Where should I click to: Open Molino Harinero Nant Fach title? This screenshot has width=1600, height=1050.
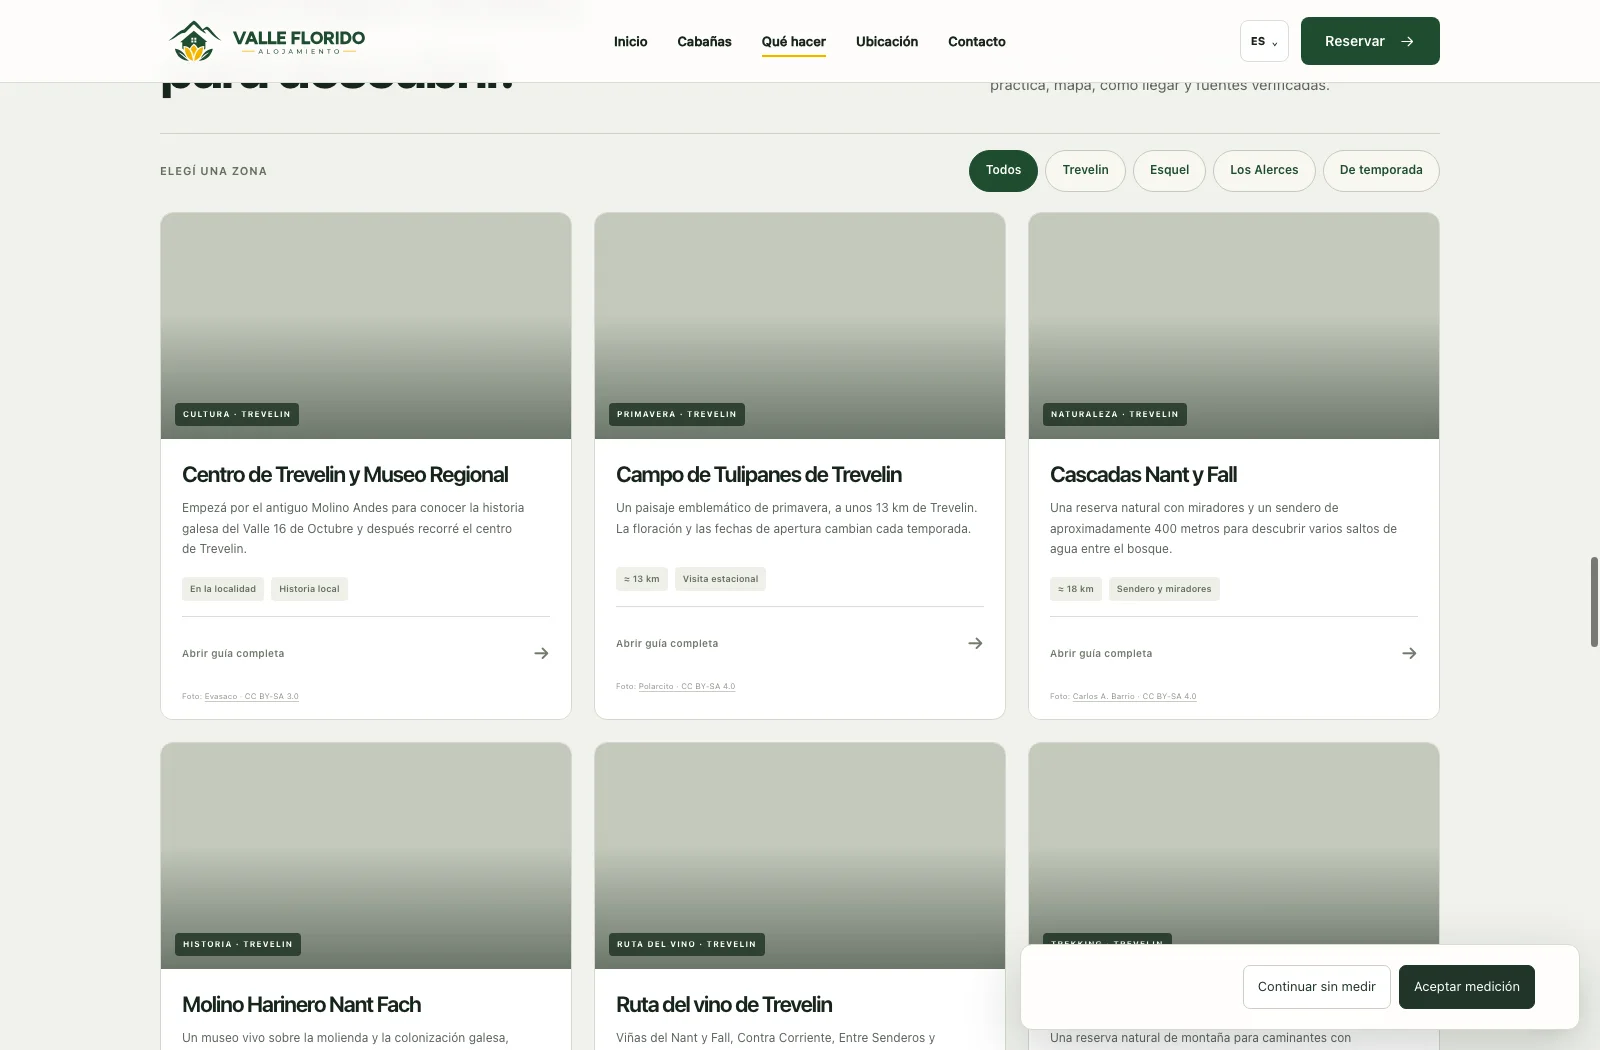click(x=301, y=1005)
